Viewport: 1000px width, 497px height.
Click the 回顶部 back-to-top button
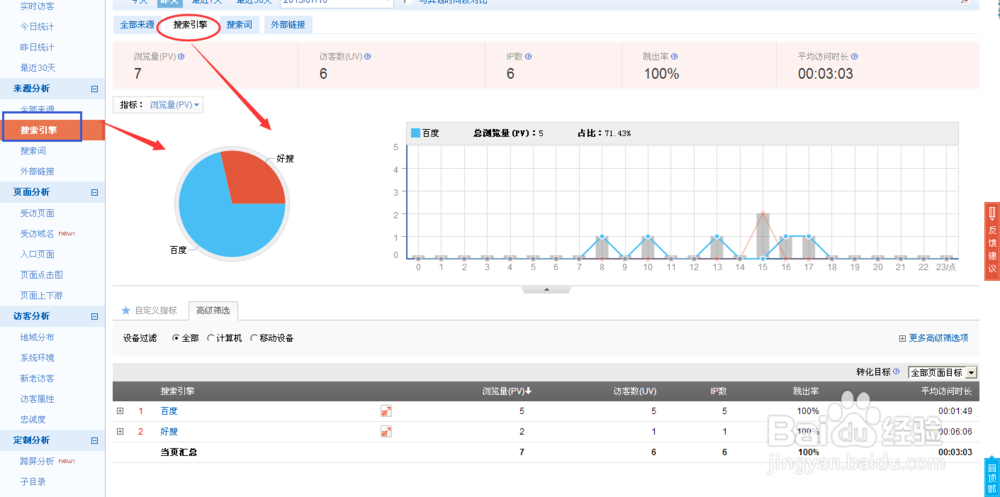(992, 477)
